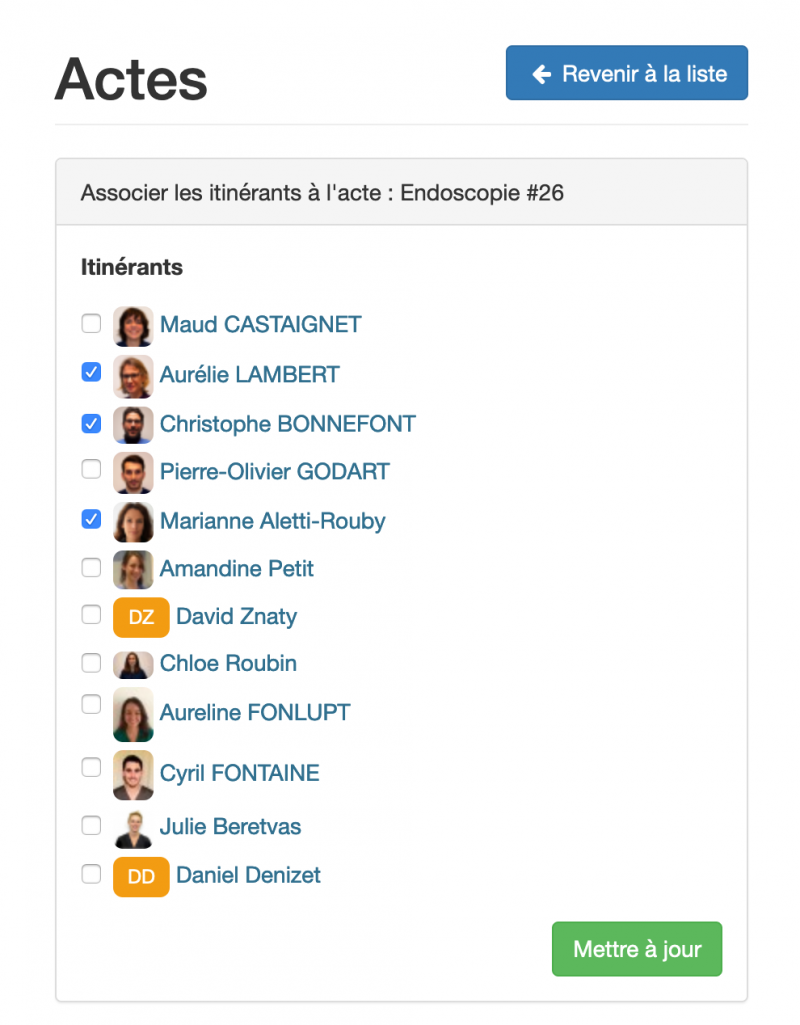Select the Chloe Roubin checkbox

(91, 662)
